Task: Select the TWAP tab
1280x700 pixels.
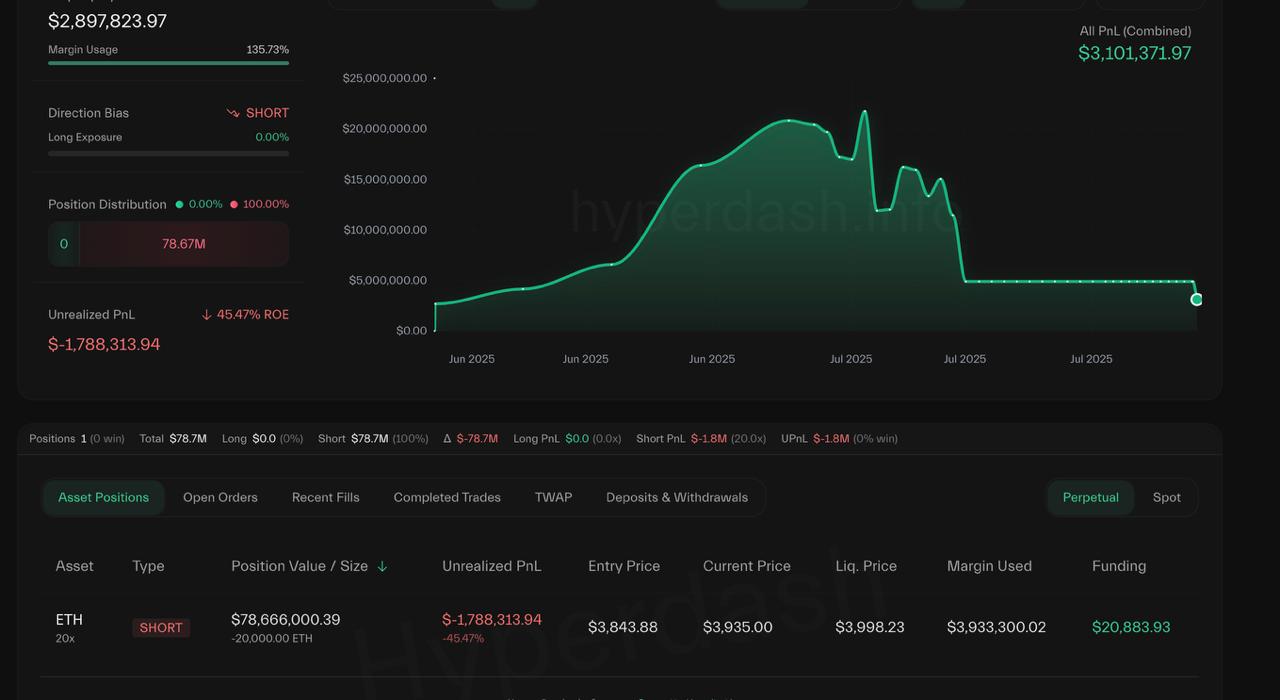Action: coord(553,497)
